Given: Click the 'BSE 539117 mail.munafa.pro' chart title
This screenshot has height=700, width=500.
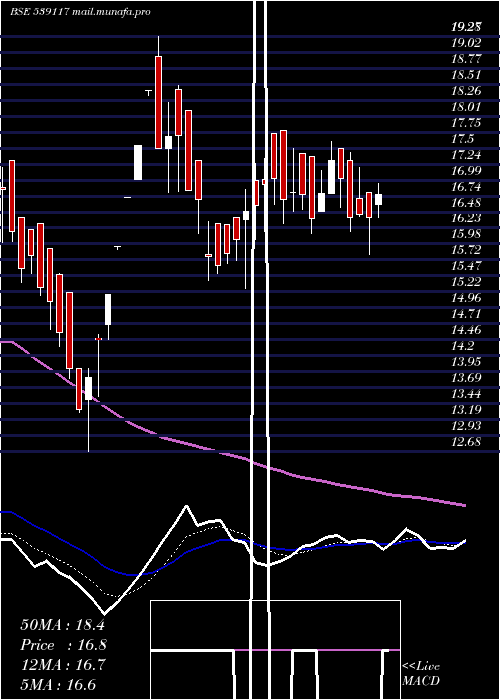Looking at the screenshot, I should tap(80, 12).
